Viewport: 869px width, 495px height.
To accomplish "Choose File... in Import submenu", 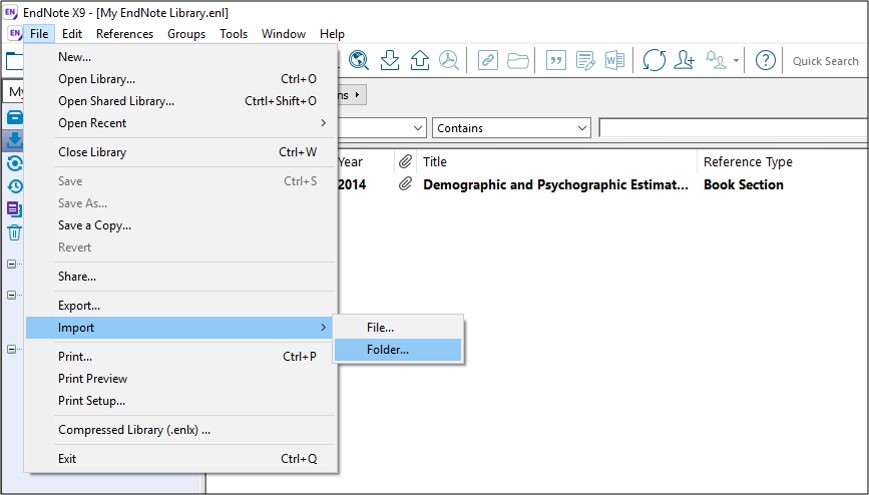I will click(398, 328).
